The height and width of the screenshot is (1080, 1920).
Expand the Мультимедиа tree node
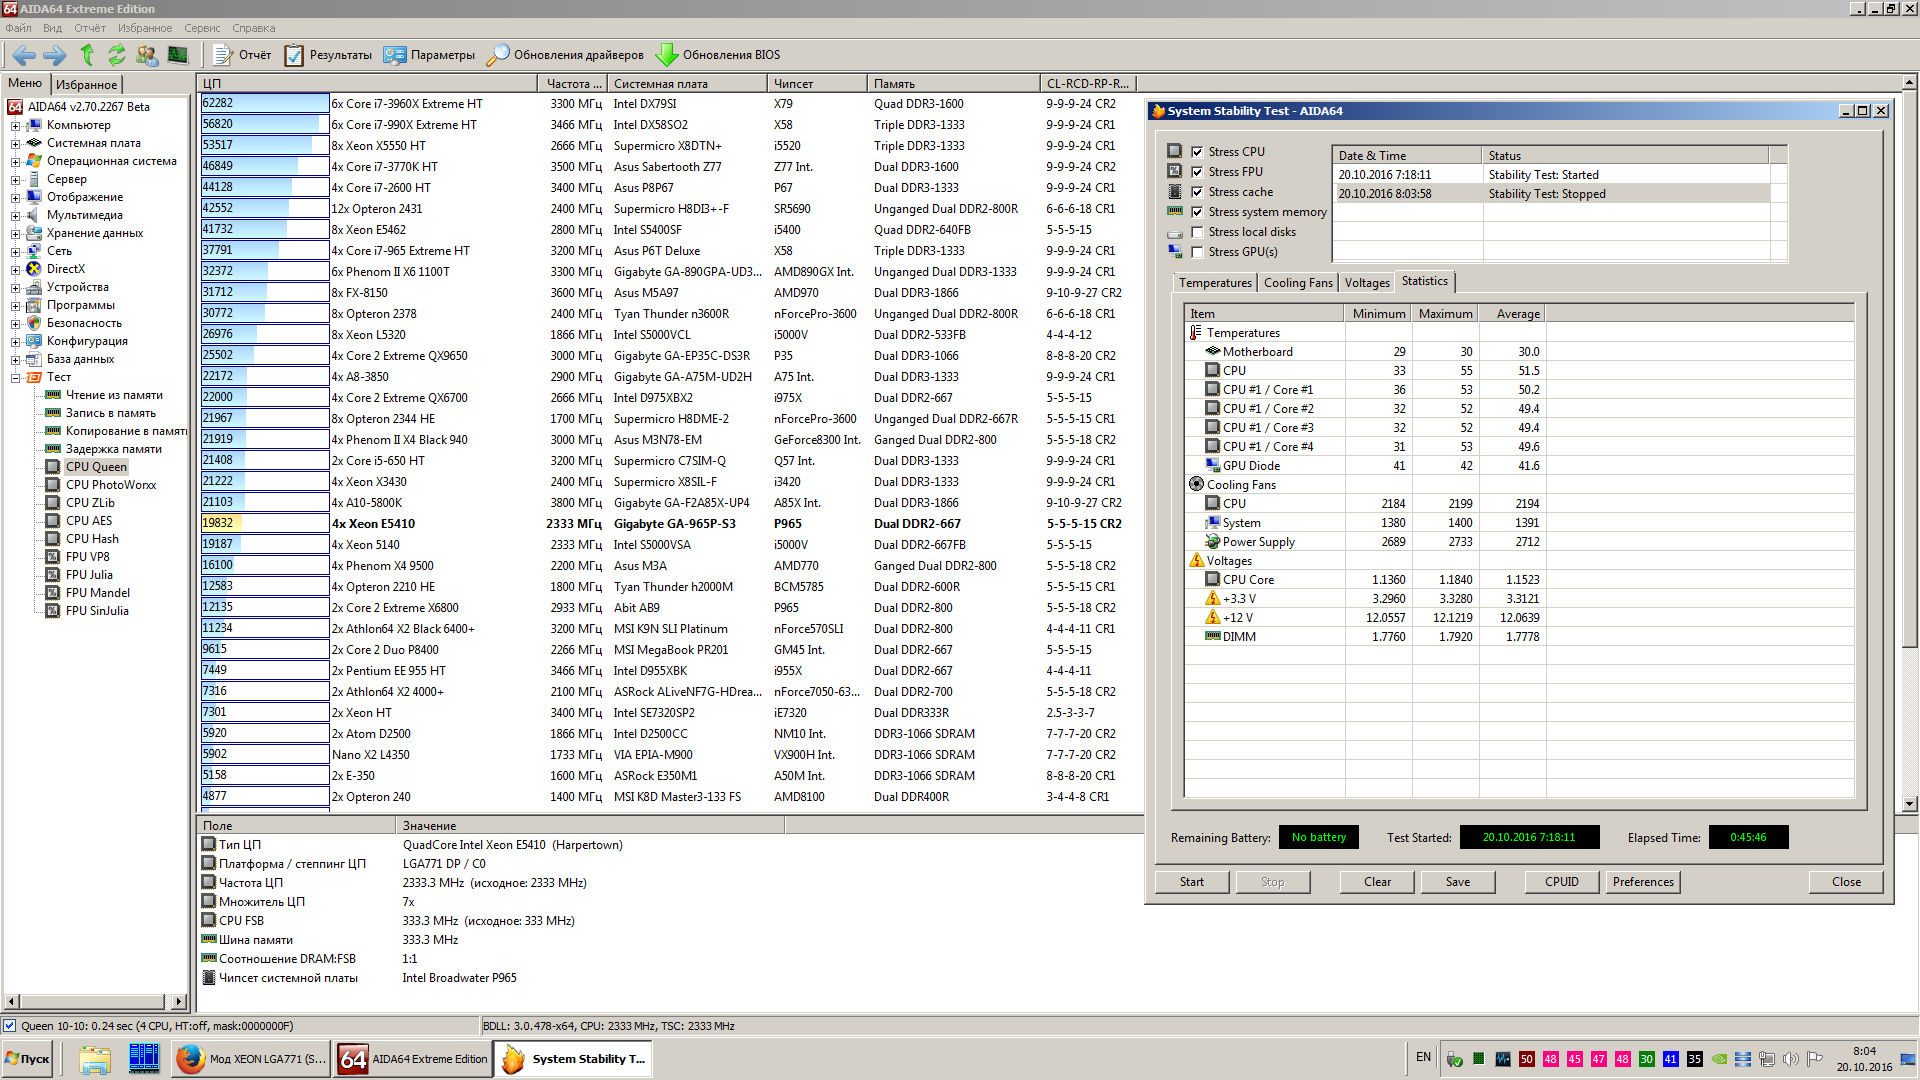click(x=15, y=216)
